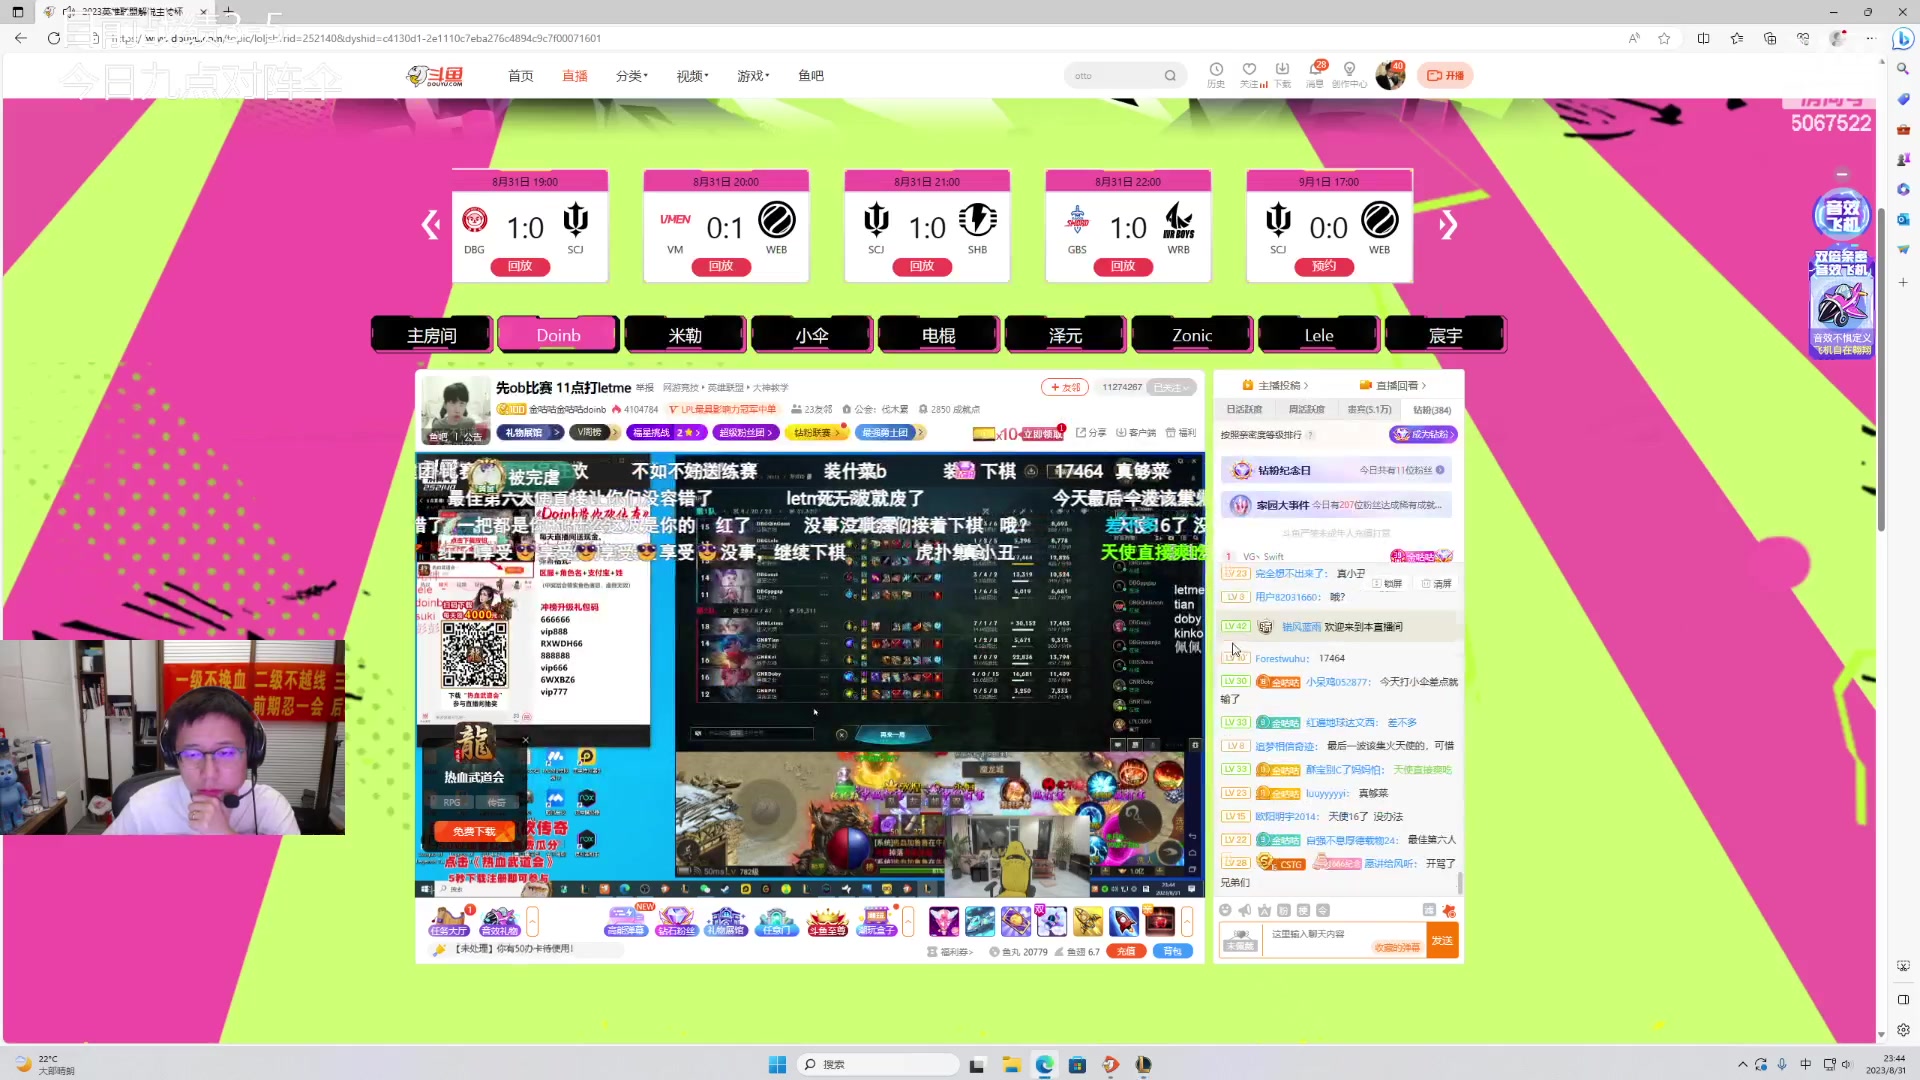Expand the 视频 dropdown in nav
The width and height of the screenshot is (1920, 1080).
coord(692,76)
